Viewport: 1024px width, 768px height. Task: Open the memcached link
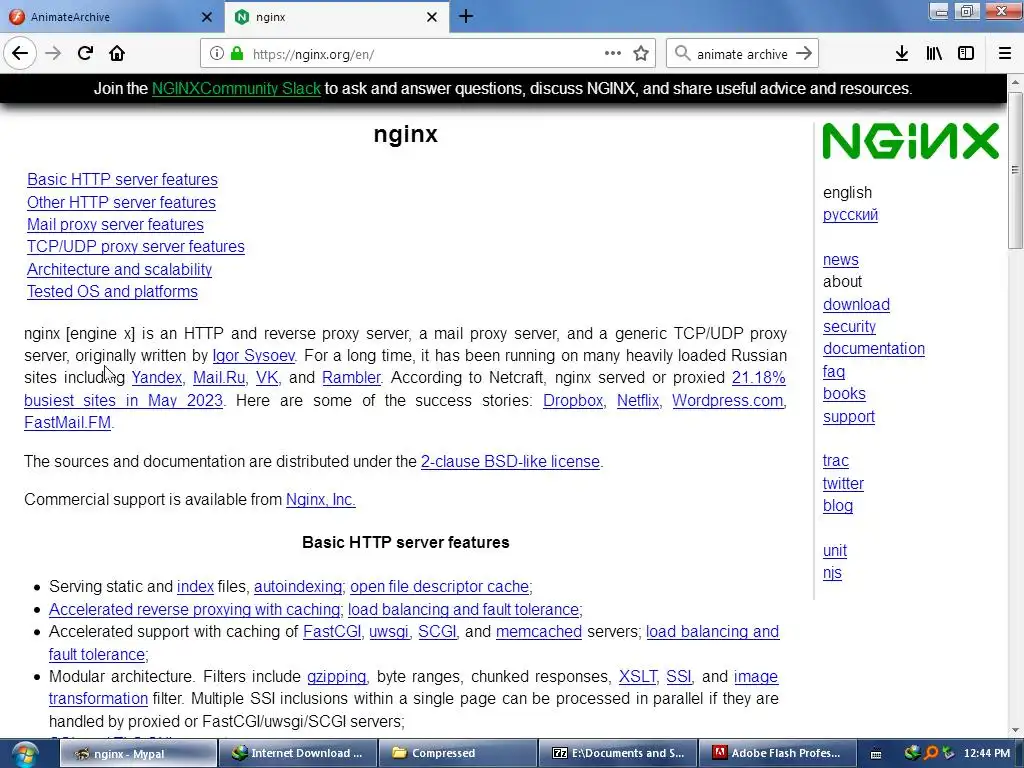[x=539, y=632]
